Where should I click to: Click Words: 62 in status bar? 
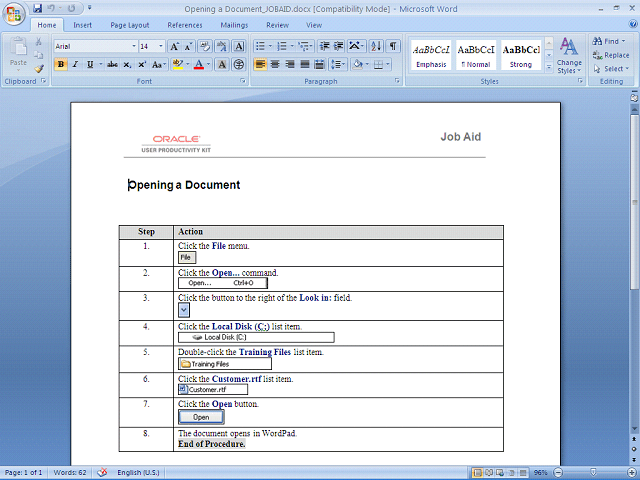tap(70, 473)
